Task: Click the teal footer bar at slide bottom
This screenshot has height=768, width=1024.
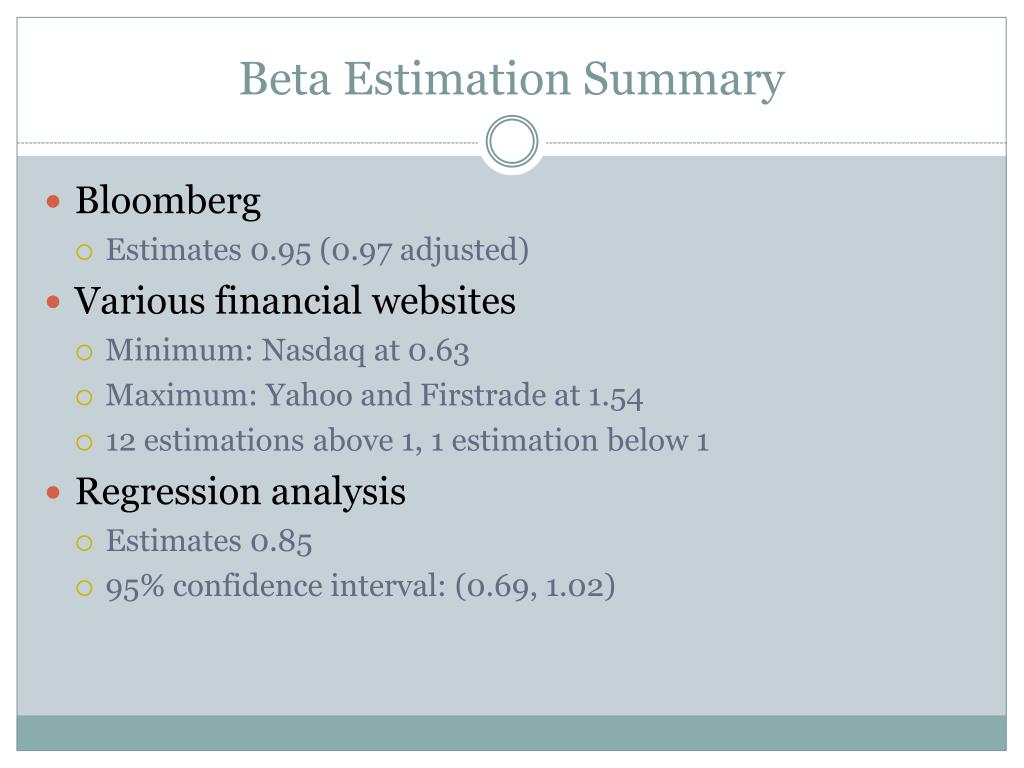Action: point(511,733)
